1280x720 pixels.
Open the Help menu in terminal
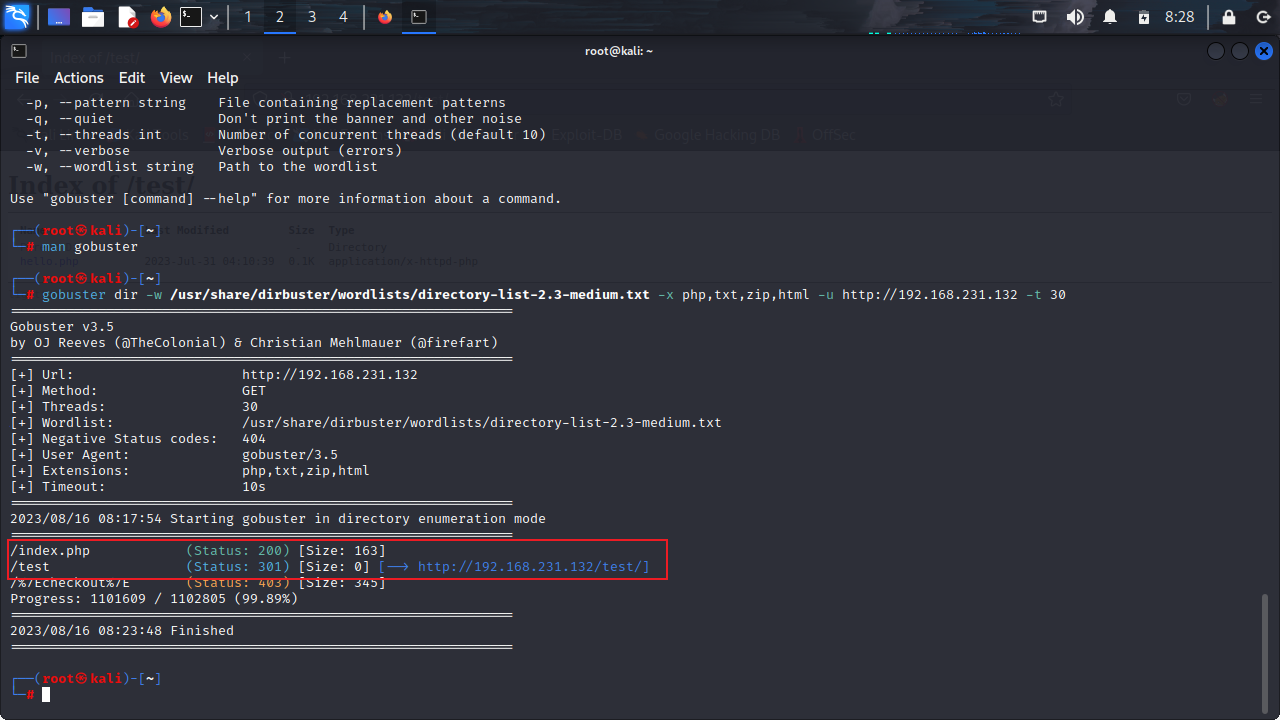pos(223,78)
